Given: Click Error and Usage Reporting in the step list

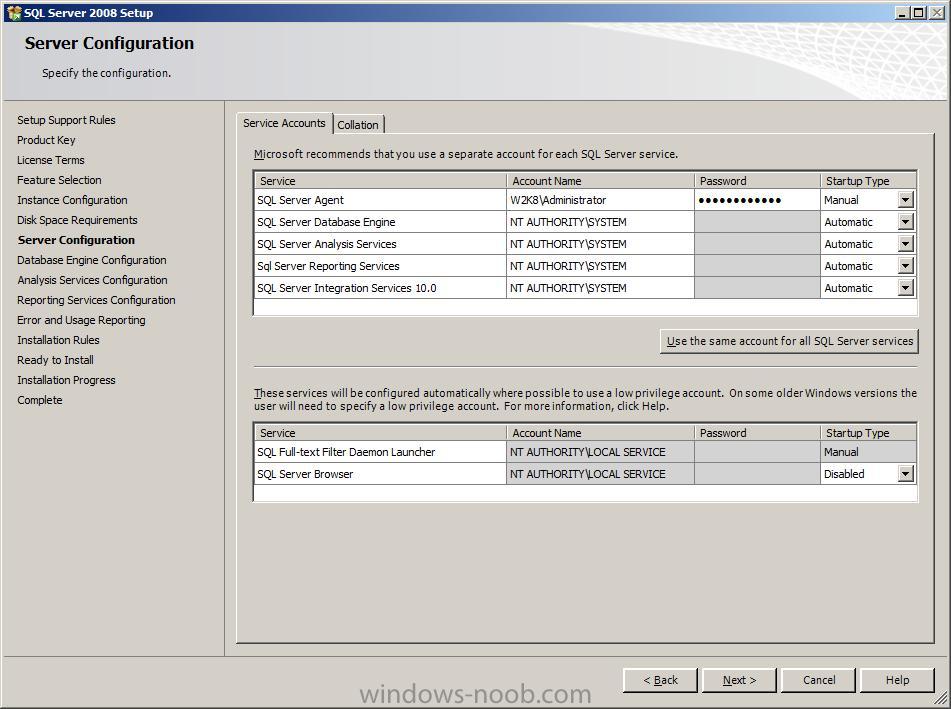Looking at the screenshot, I should tap(81, 320).
